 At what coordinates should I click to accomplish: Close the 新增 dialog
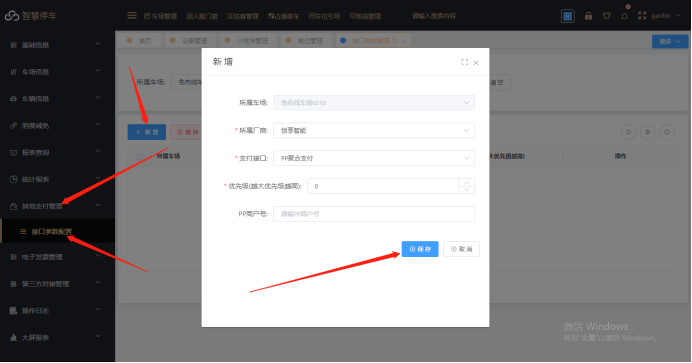click(476, 63)
